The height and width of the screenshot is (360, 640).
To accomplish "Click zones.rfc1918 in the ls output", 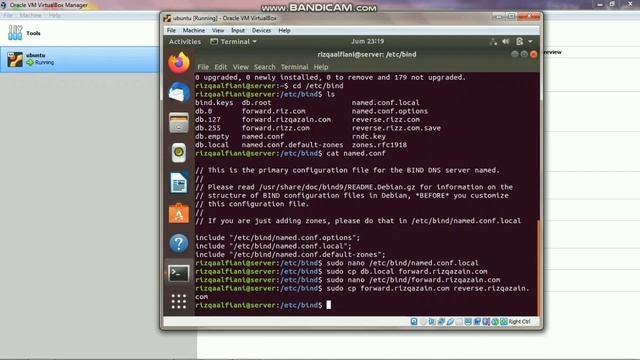I will (x=379, y=145).
